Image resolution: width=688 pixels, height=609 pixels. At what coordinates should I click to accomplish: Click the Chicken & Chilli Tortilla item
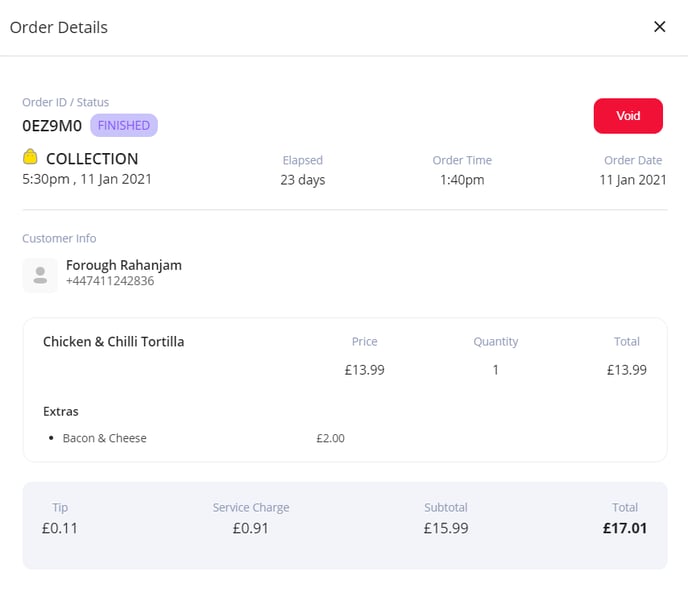tap(114, 342)
